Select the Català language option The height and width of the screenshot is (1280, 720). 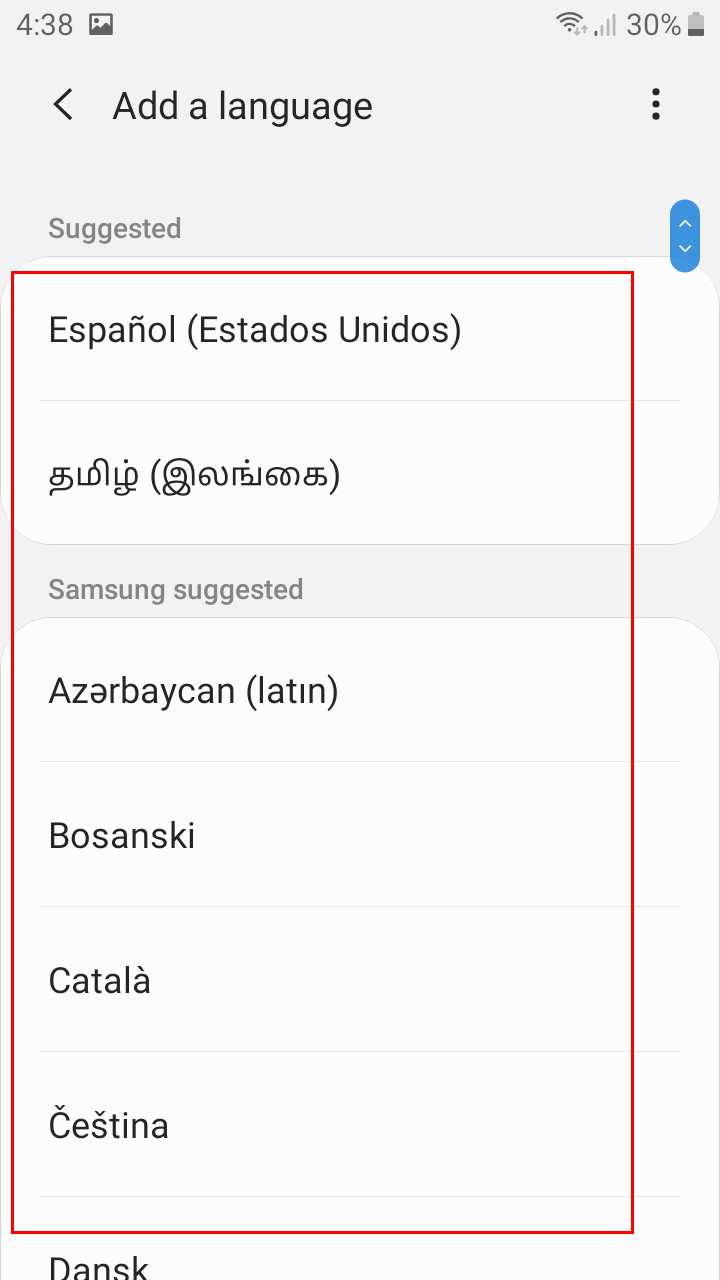tap(99, 980)
